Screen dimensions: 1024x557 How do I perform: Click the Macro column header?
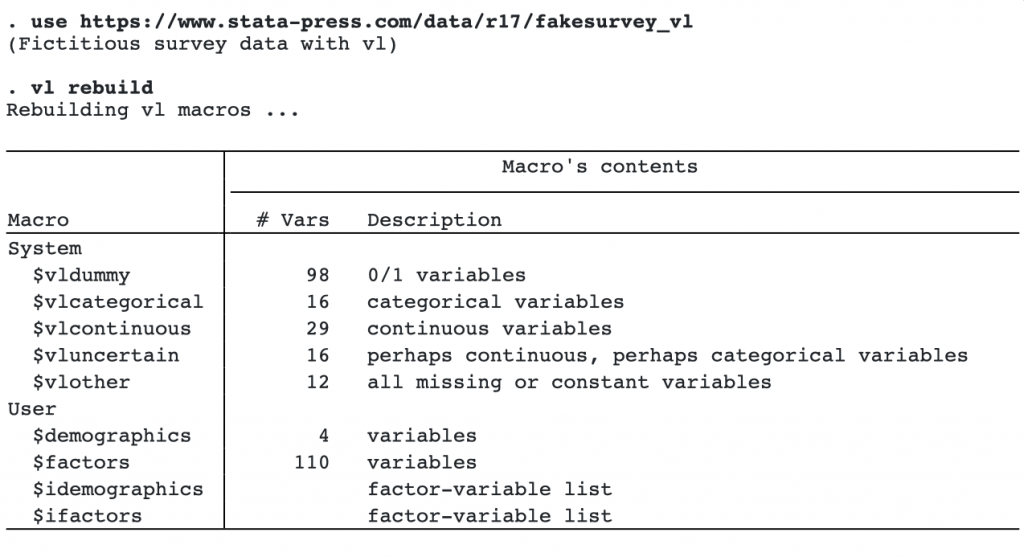point(38,220)
